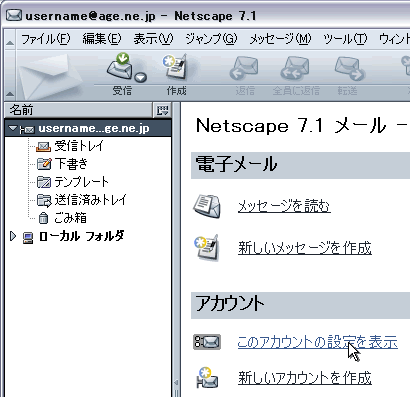Click the Netscape envelope icon in title bar
Screen dimensions: 410x397
click(14, 15)
